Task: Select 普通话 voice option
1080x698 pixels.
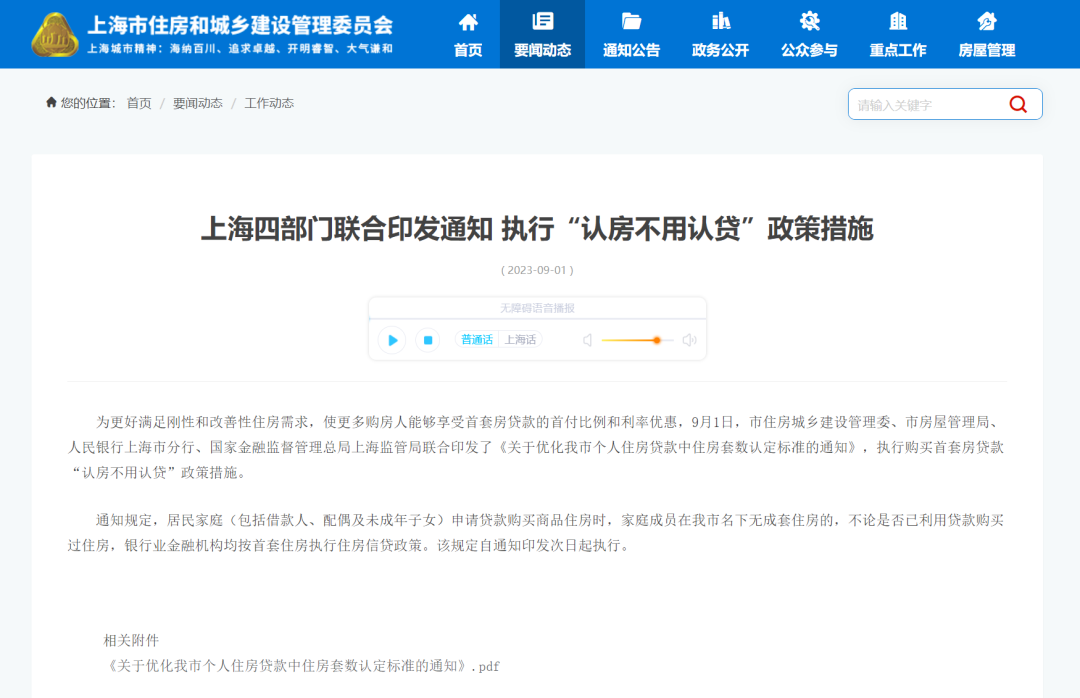Action: pyautogui.click(x=477, y=340)
